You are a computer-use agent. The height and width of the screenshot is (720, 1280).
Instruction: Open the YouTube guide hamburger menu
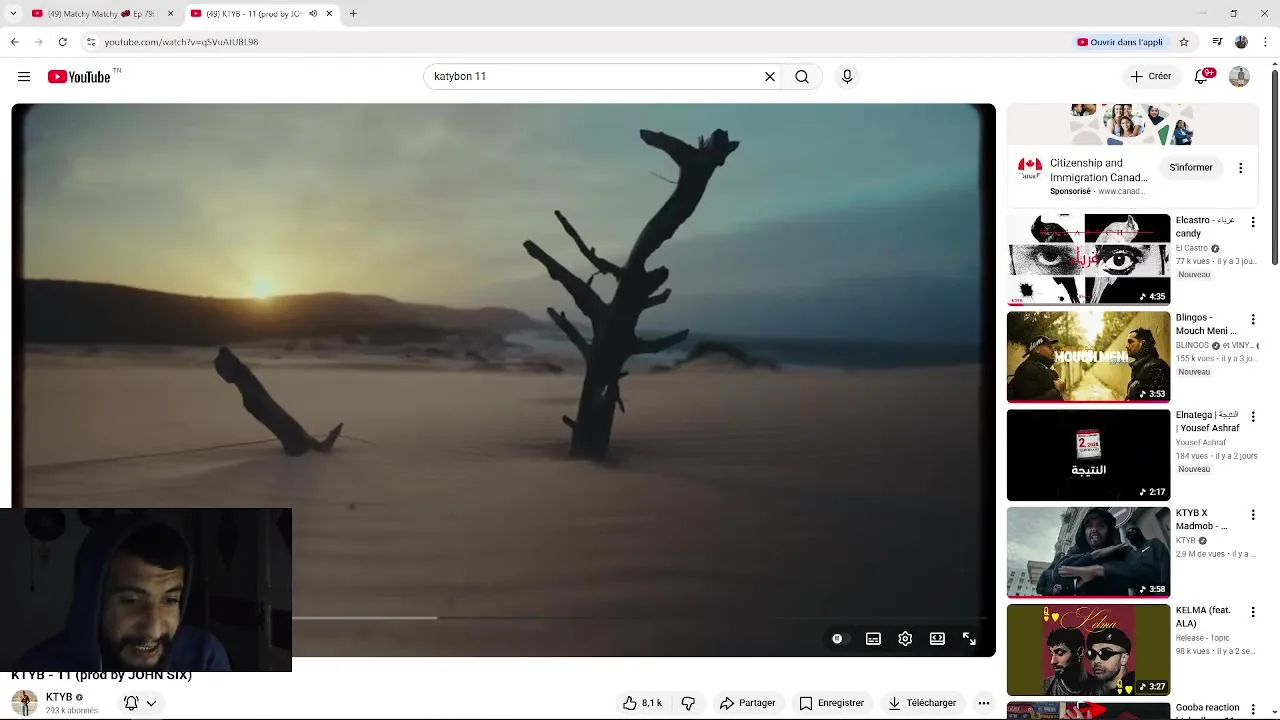tap(24, 77)
